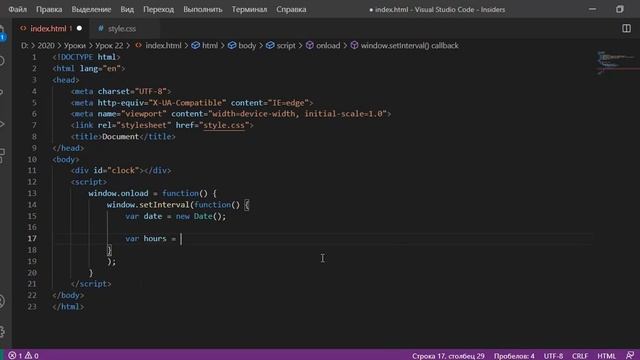The width and height of the screenshot is (640, 360).
Task: Select the Уроки breadcrumb folder
Action: point(75,46)
